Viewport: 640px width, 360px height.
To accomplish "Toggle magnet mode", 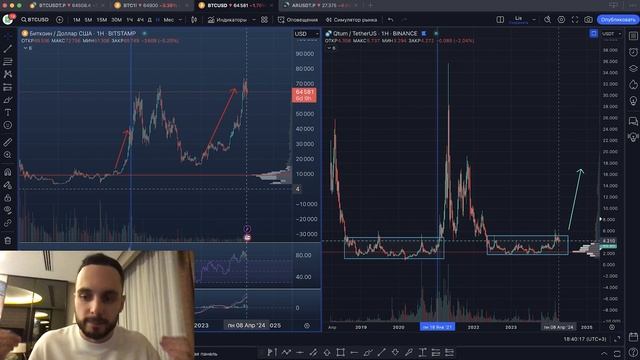I will point(8,172).
